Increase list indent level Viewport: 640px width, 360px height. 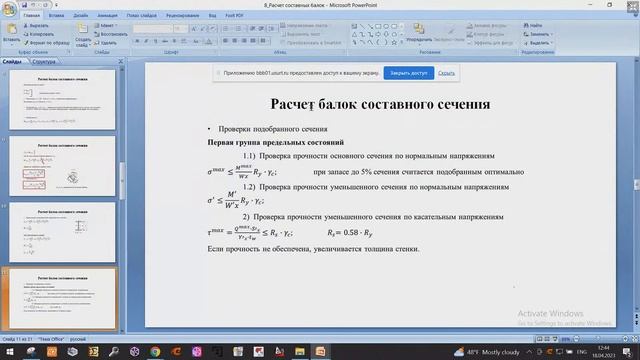point(262,28)
